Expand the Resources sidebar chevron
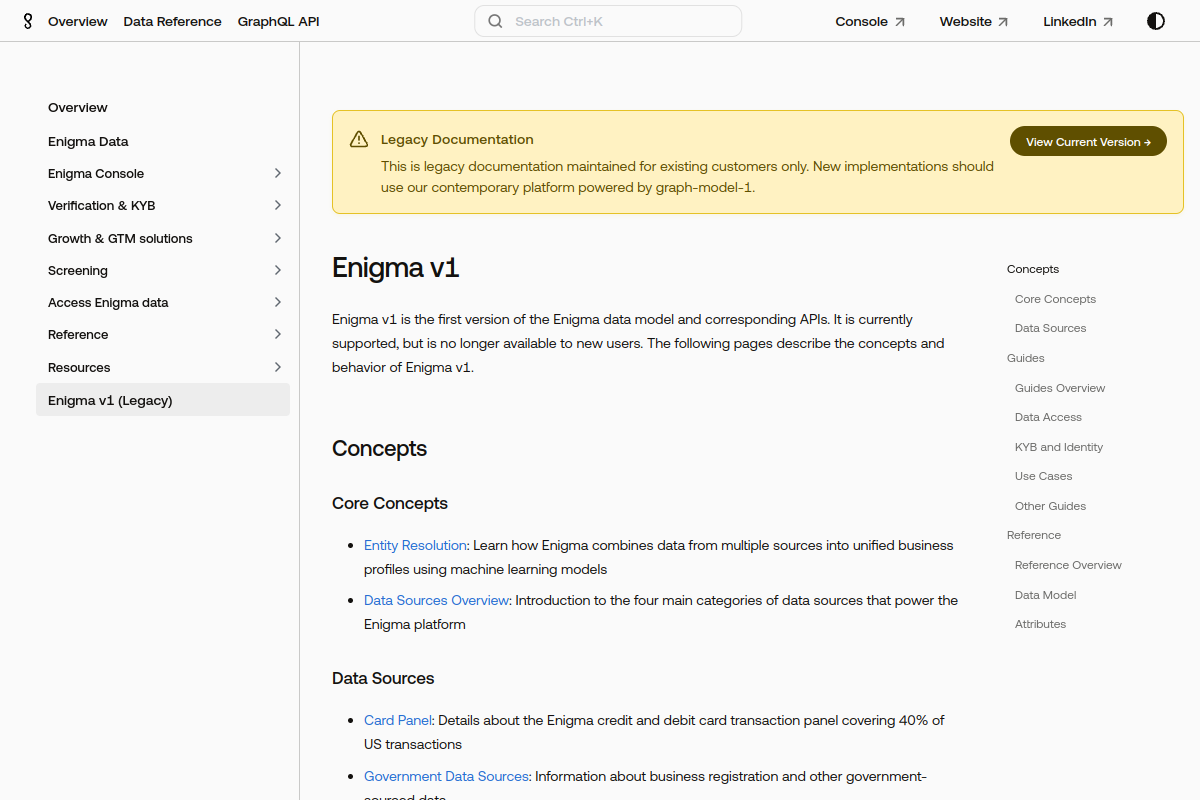1200x800 pixels. point(278,367)
